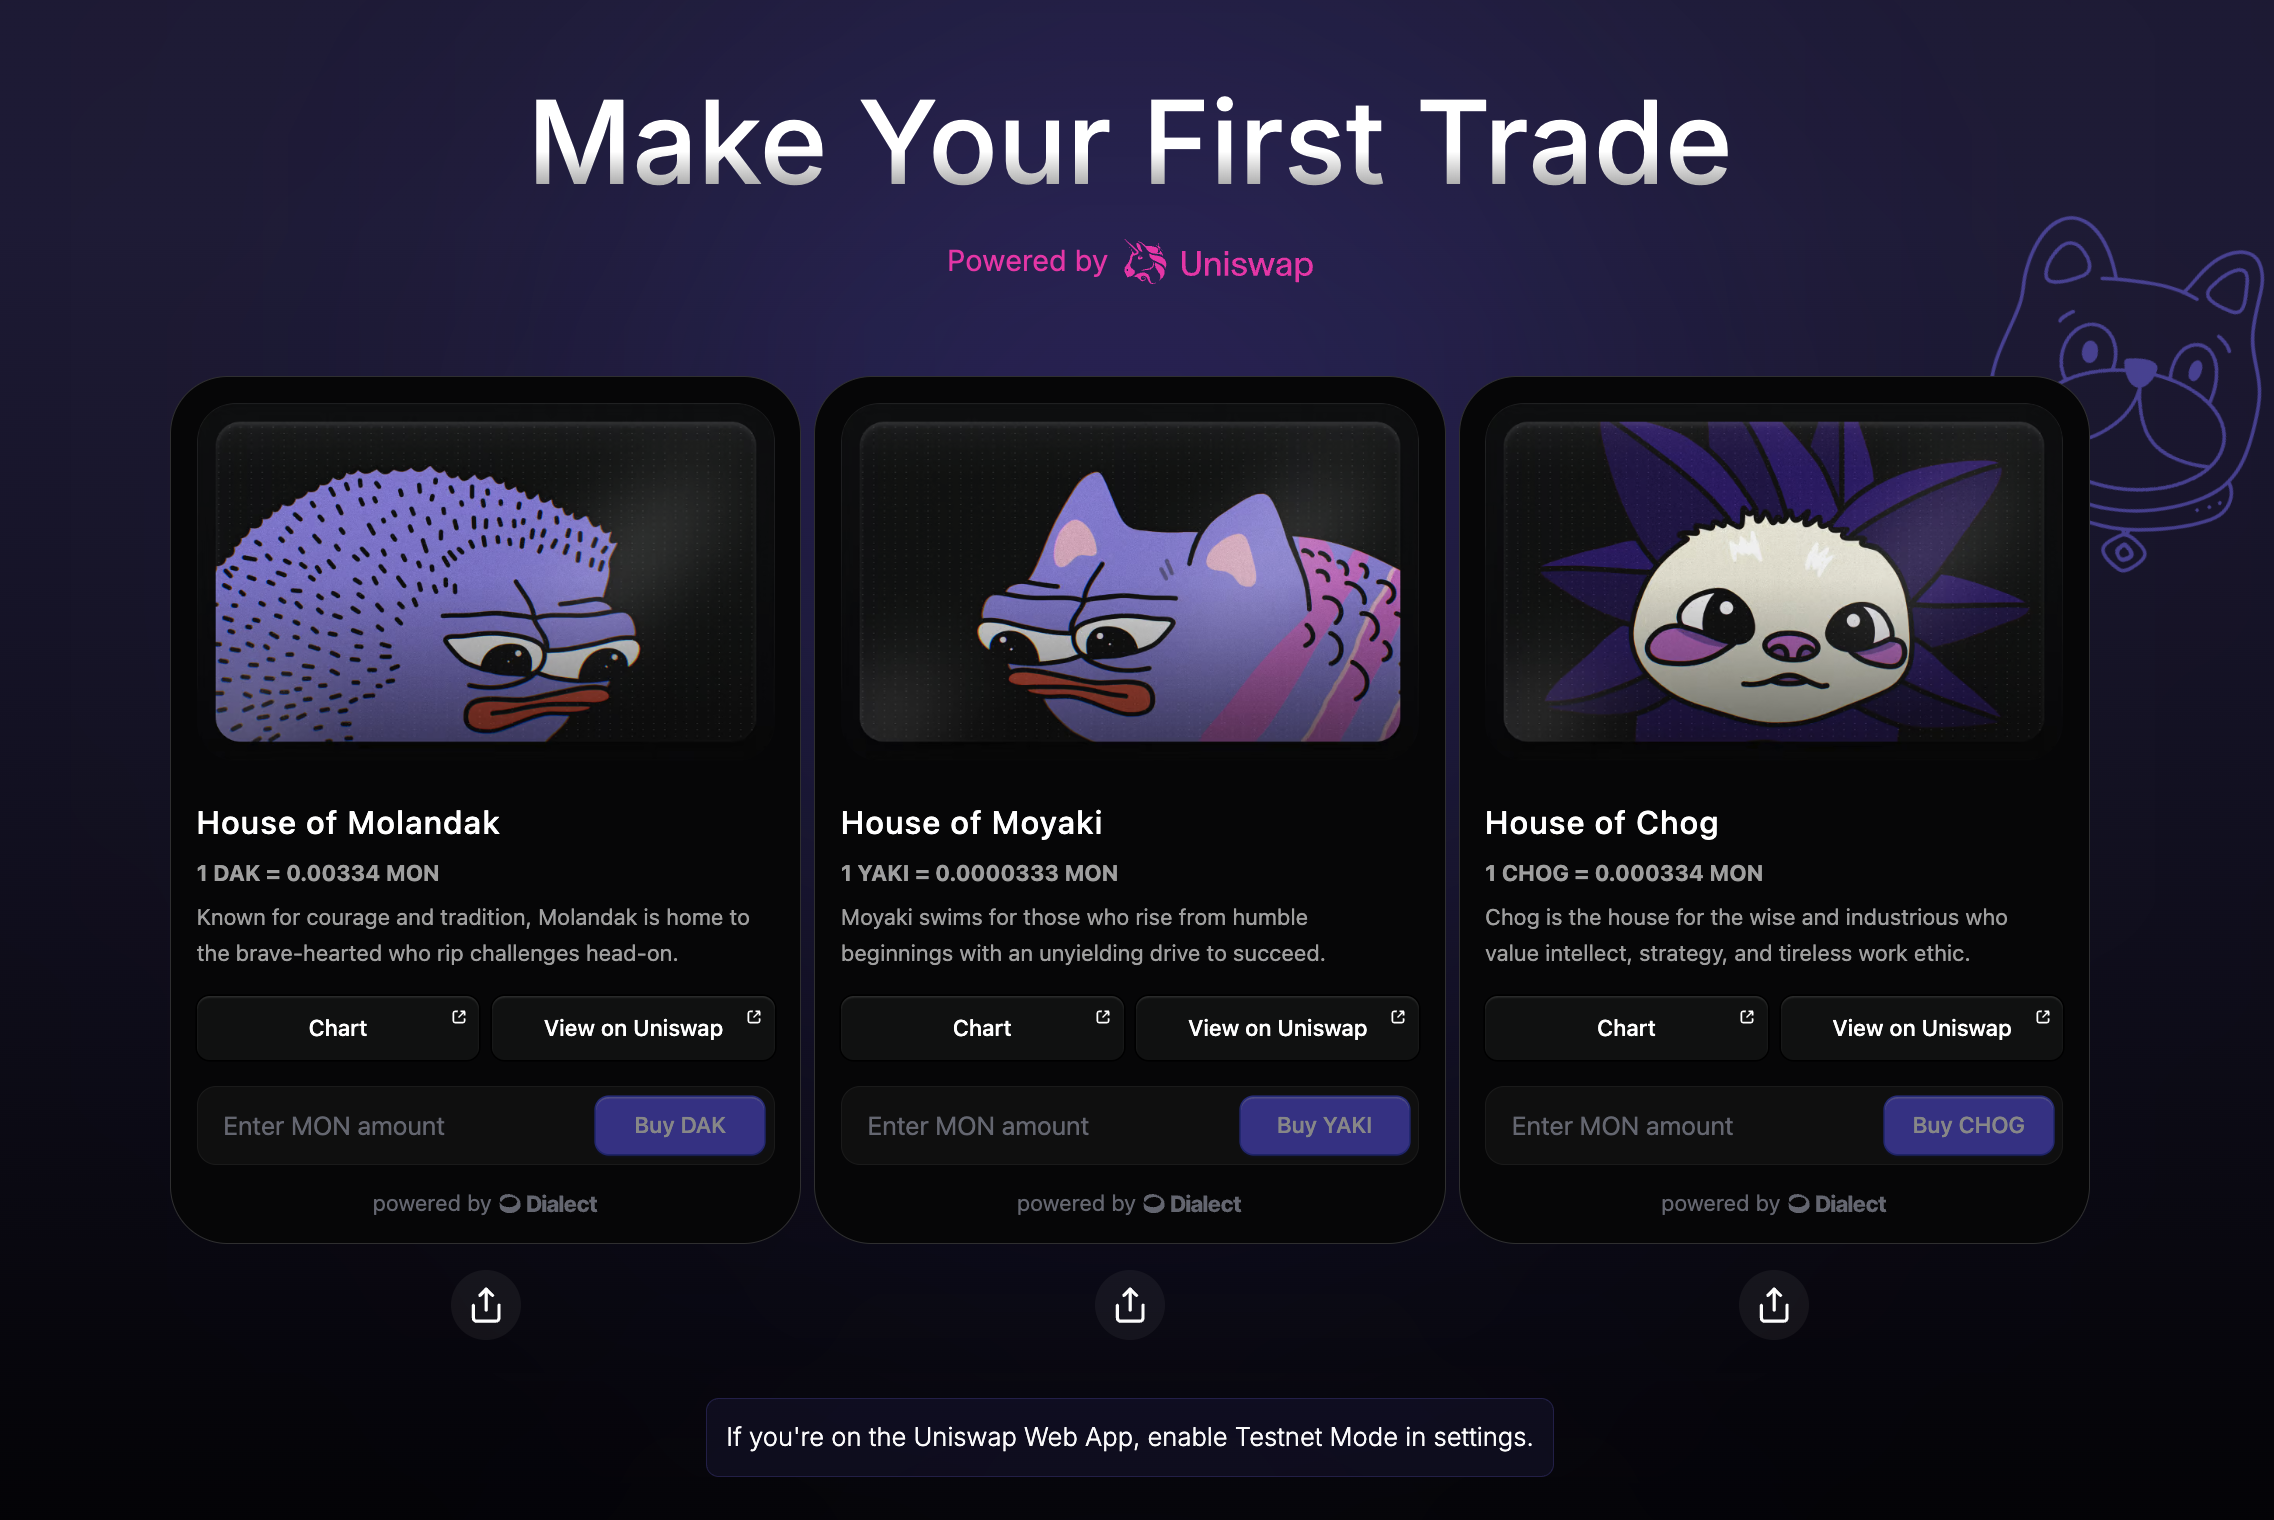This screenshot has height=1520, width=2274.
Task: View House of Chog on Uniswap
Action: tap(1921, 1028)
